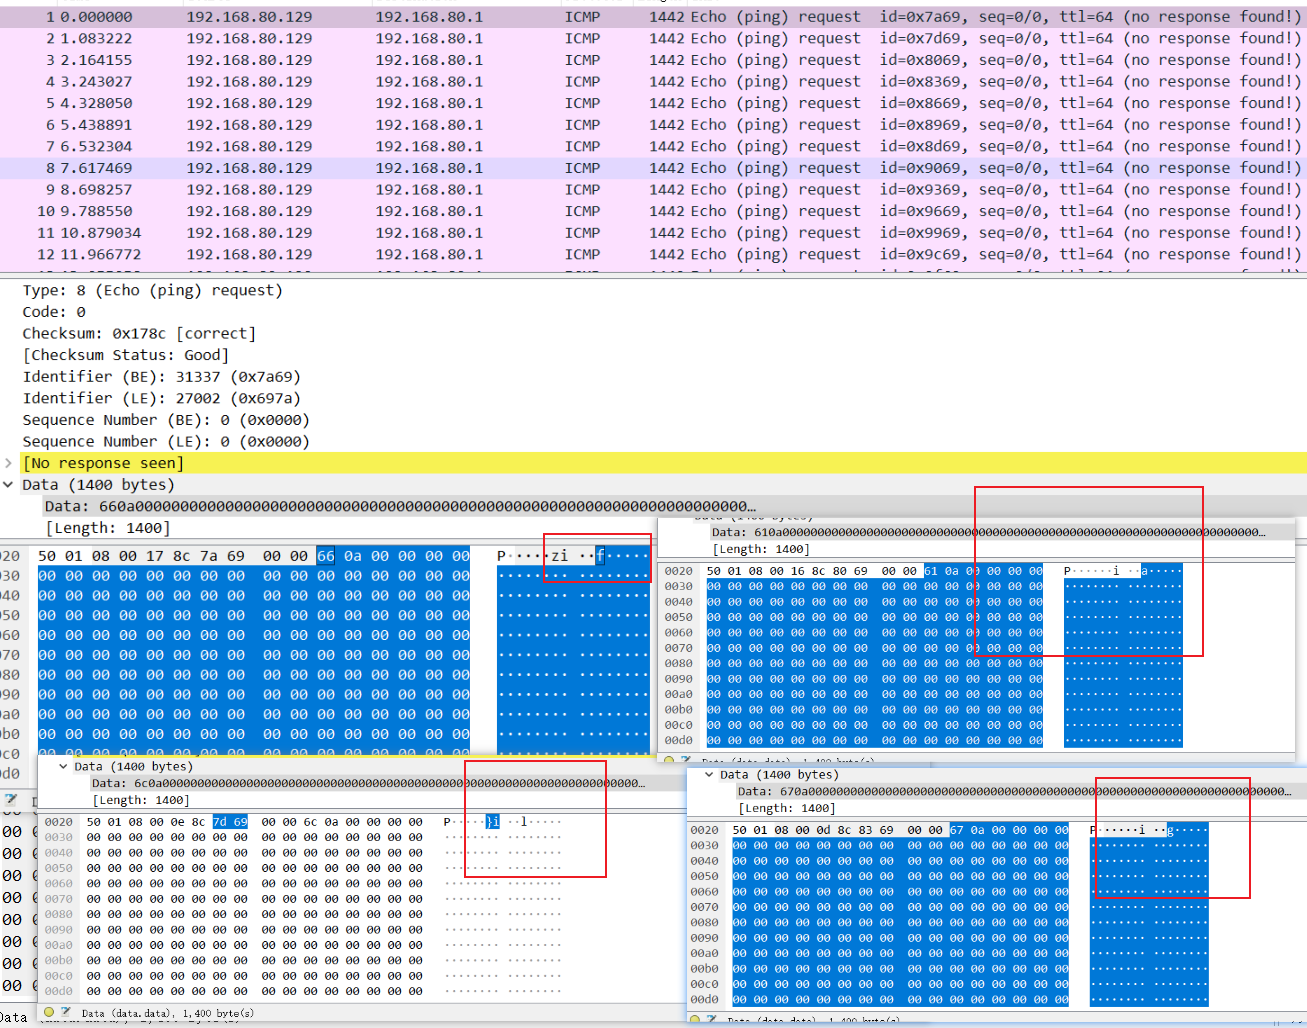Viewport: 1307px width, 1028px height.
Task: Select packet 11 at time 10.879034
Action: pyautogui.click(x=653, y=233)
